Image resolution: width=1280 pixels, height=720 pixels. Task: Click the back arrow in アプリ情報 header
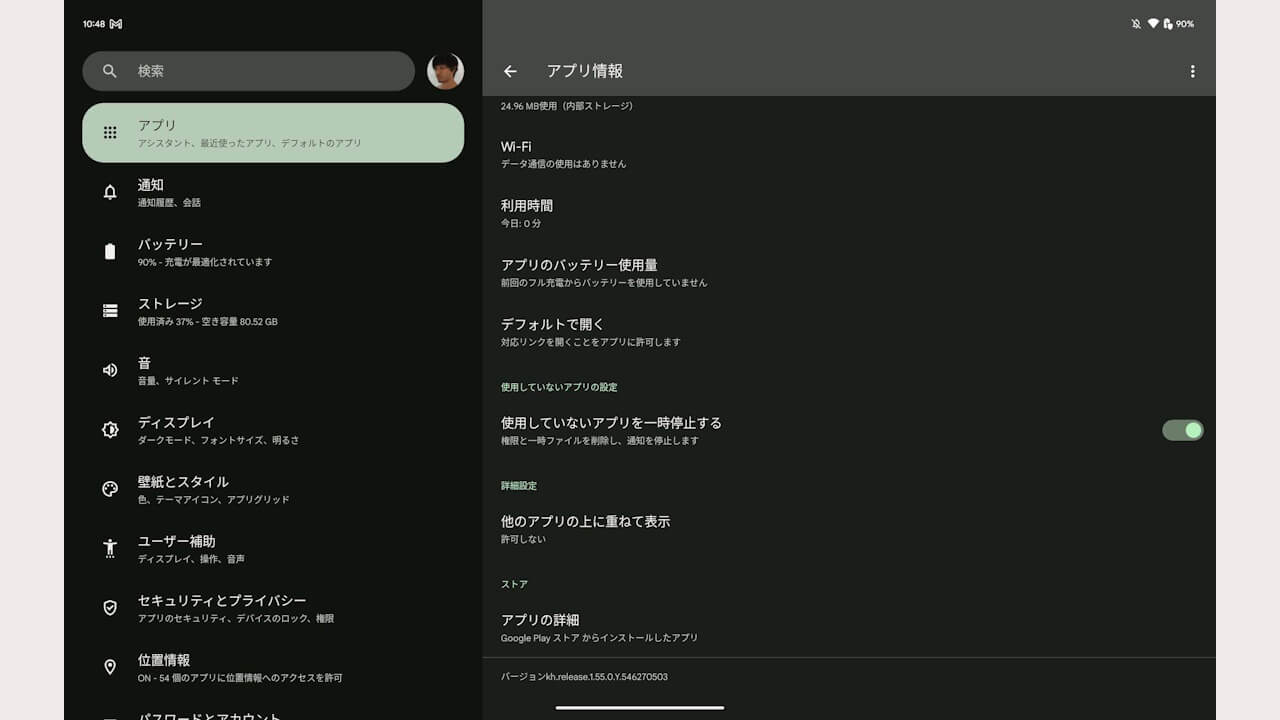coord(510,71)
